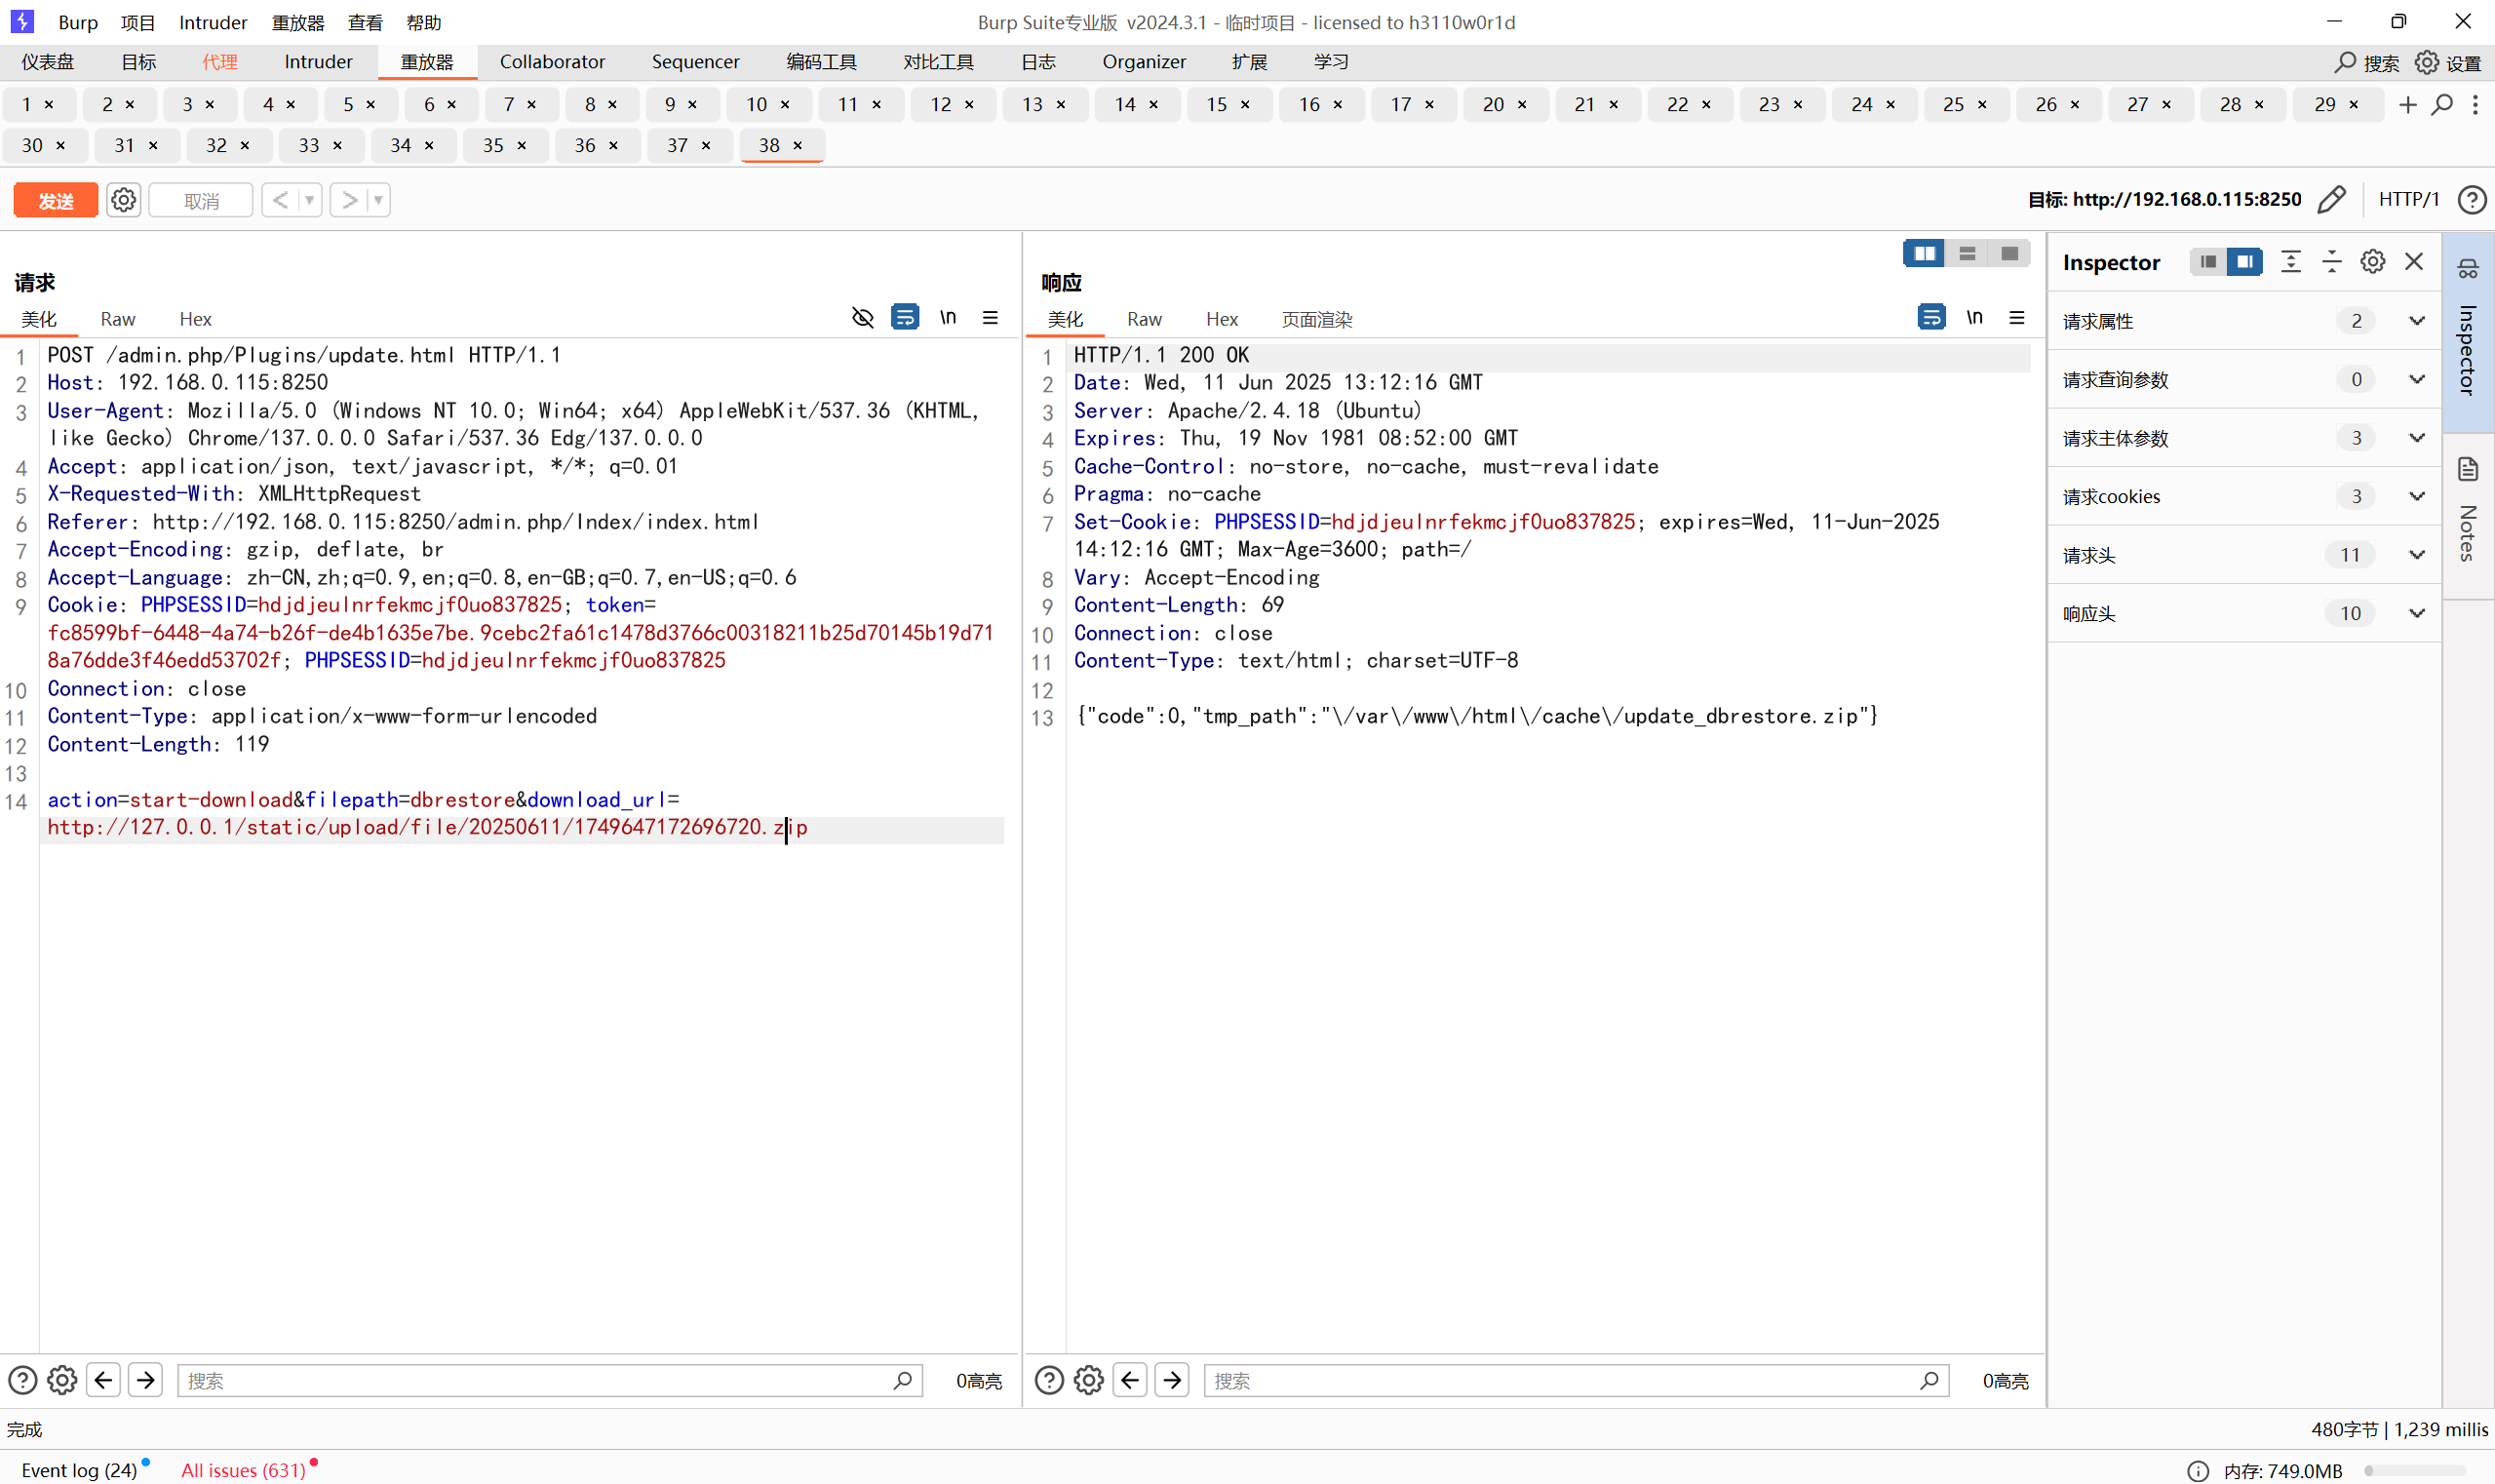Open Notes side tab icon

tap(2468, 468)
